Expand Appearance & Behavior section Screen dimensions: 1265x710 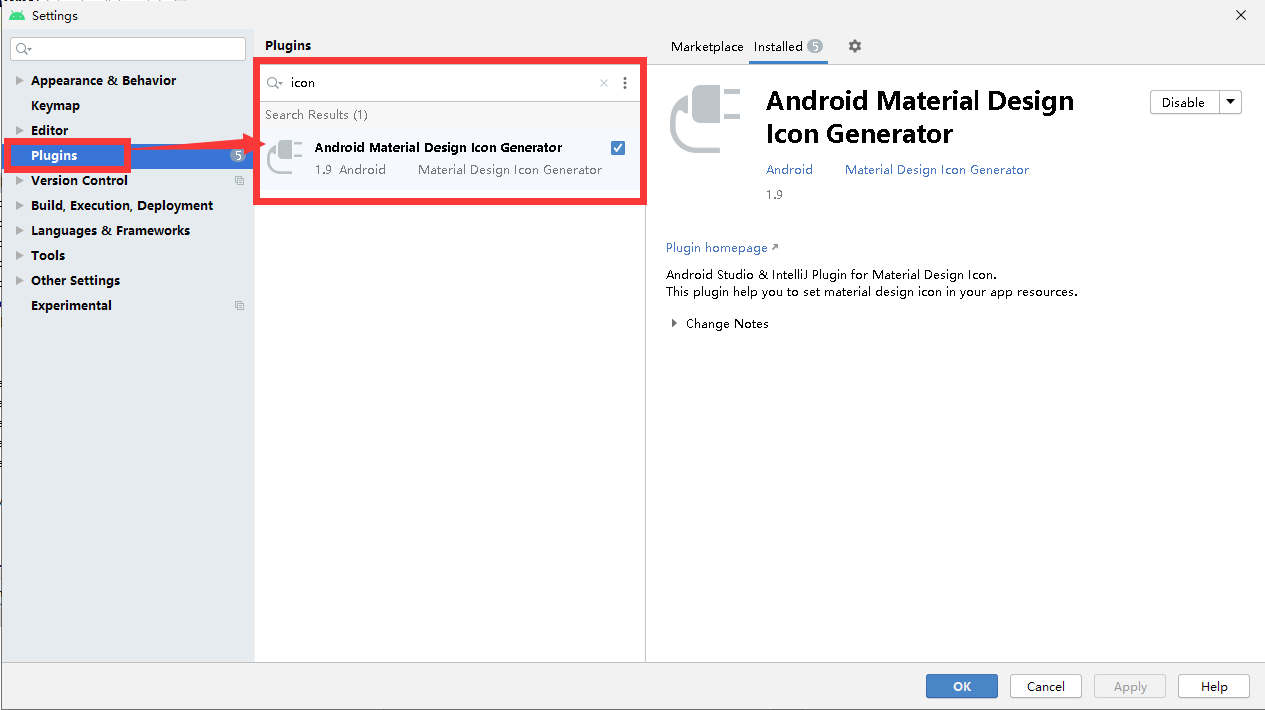[x=19, y=81]
